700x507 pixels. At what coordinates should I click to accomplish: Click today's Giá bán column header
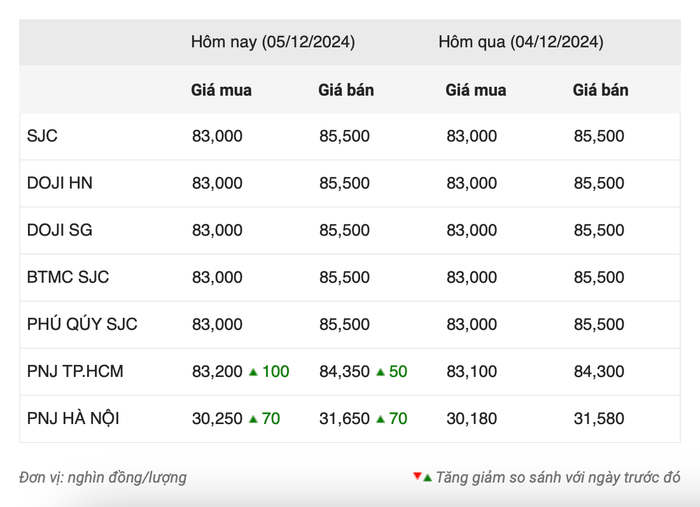pos(346,90)
